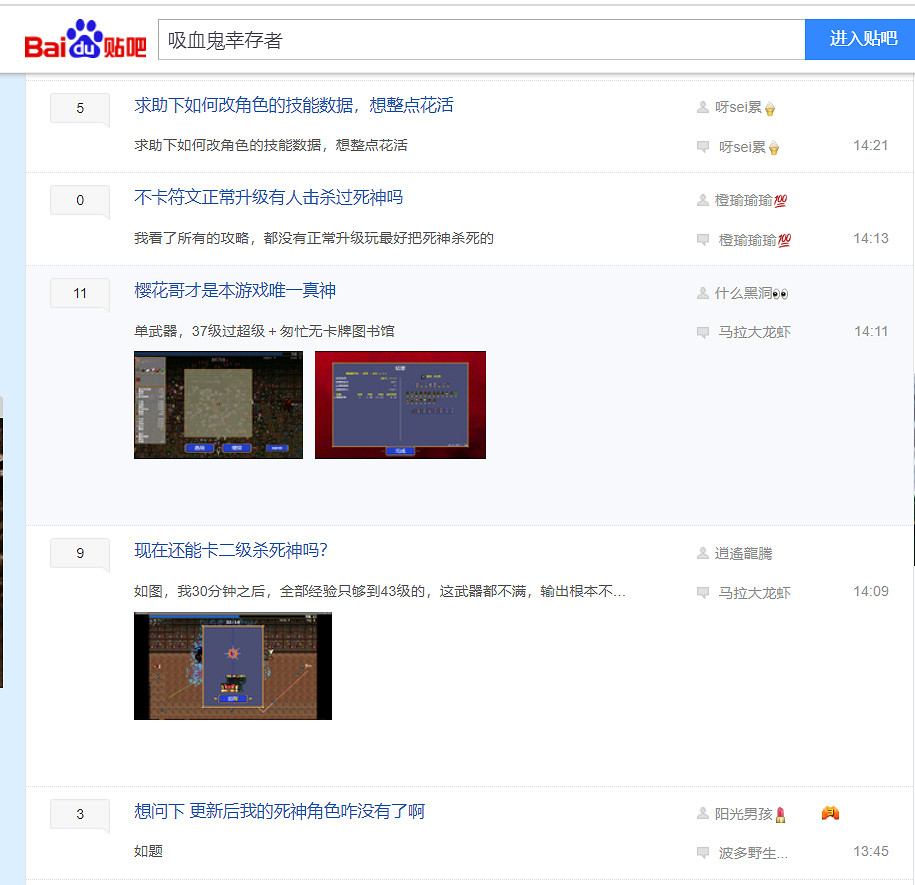Click the person icon beside 什么黑洞
This screenshot has height=885, width=915.
click(x=704, y=293)
